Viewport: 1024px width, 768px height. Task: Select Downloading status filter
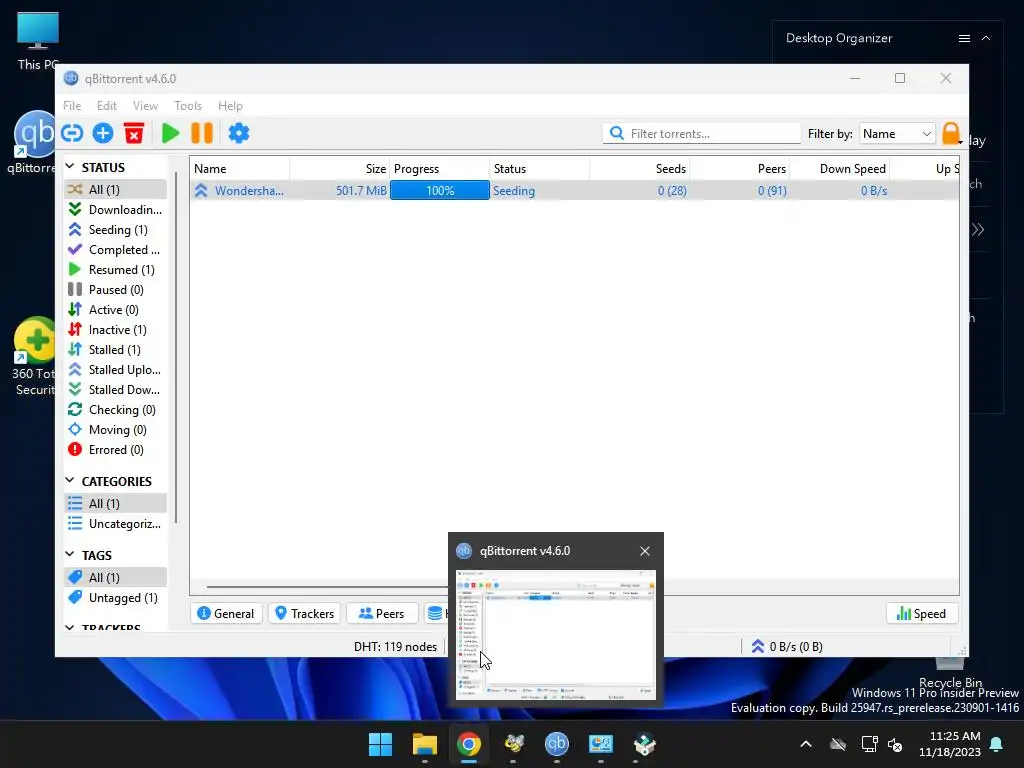[x=116, y=210]
